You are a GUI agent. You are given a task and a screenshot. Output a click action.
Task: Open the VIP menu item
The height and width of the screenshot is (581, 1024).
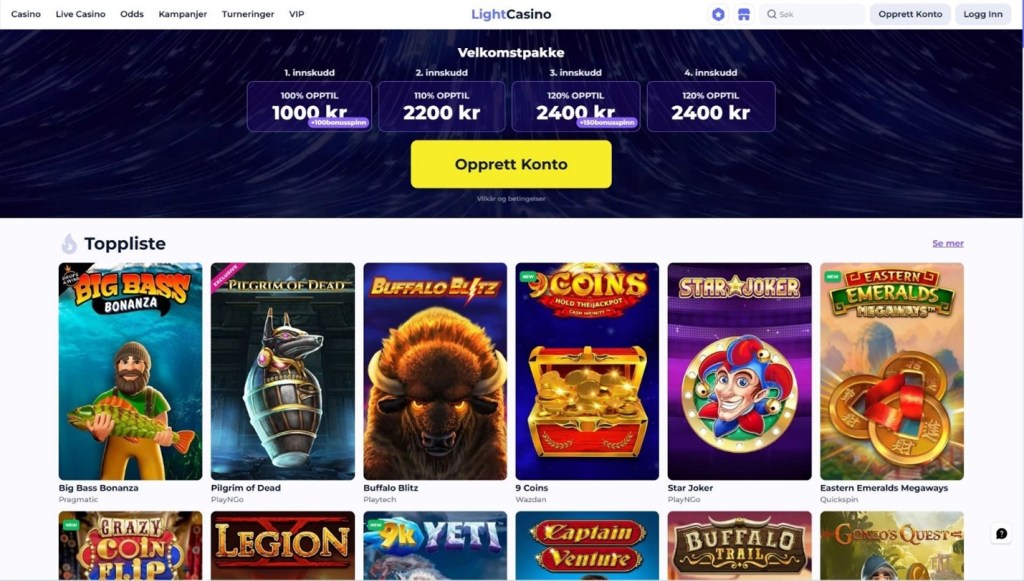pos(296,14)
